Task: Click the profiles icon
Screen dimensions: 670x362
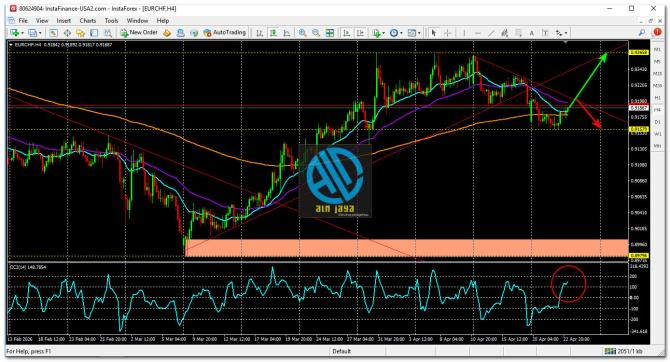Action: coord(32,33)
